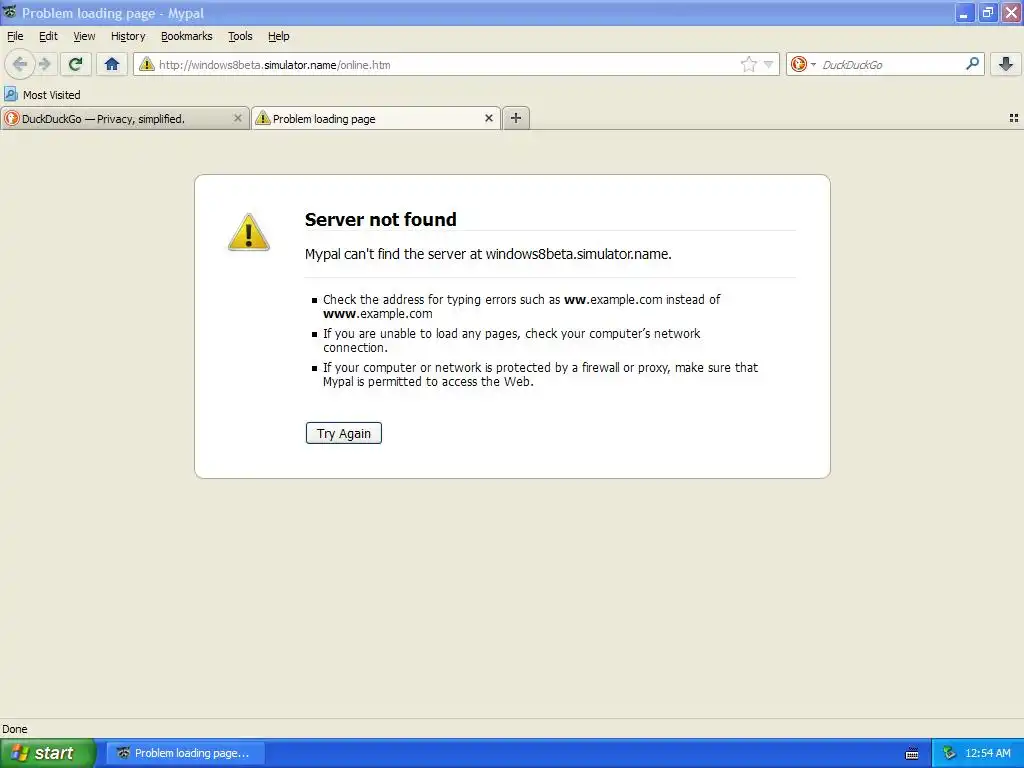Restore down the Mypal window
Viewport: 1024px width, 768px height.
(988, 13)
